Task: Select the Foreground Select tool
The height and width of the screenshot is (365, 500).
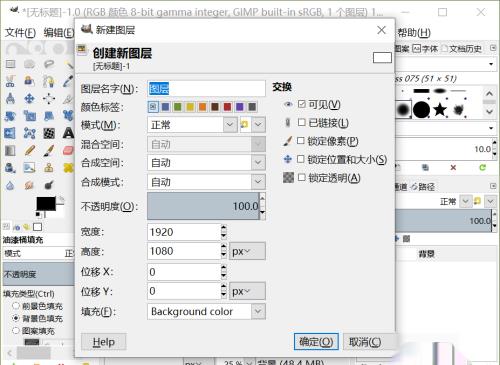Action: coord(29,81)
